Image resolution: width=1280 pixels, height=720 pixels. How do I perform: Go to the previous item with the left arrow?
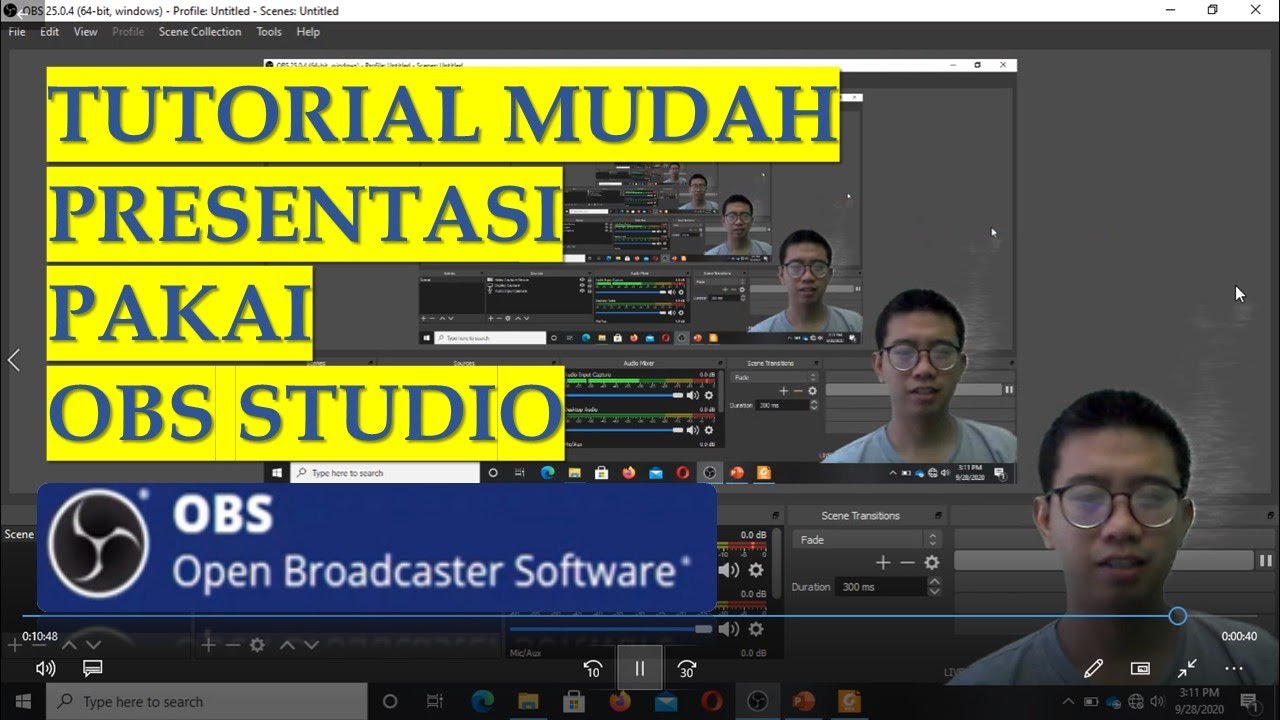point(13,360)
